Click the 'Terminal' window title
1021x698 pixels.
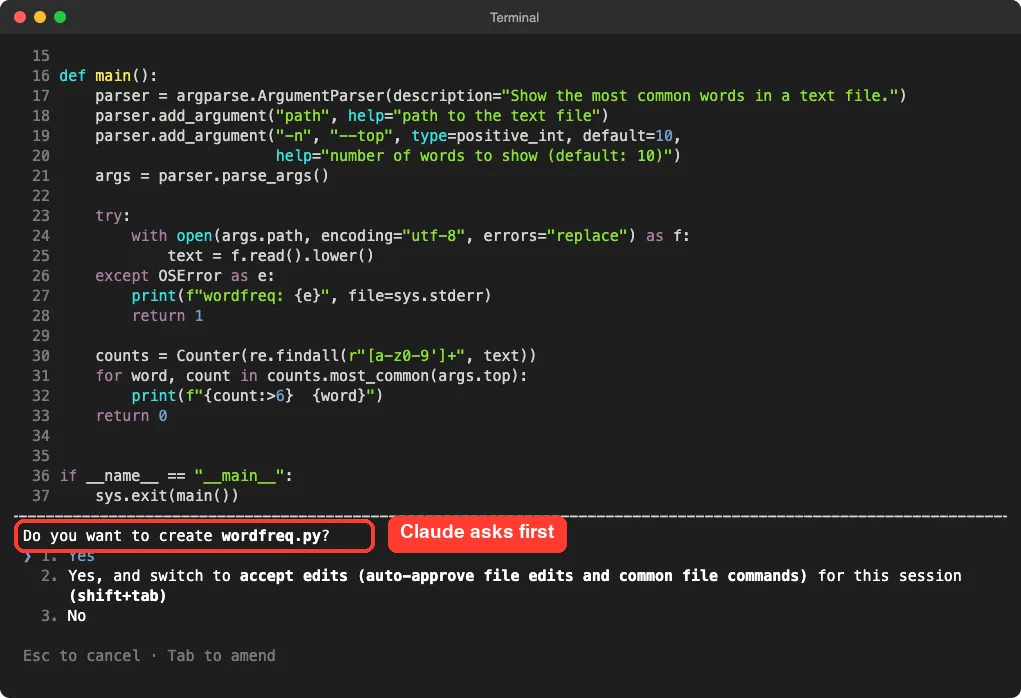pyautogui.click(x=514, y=18)
